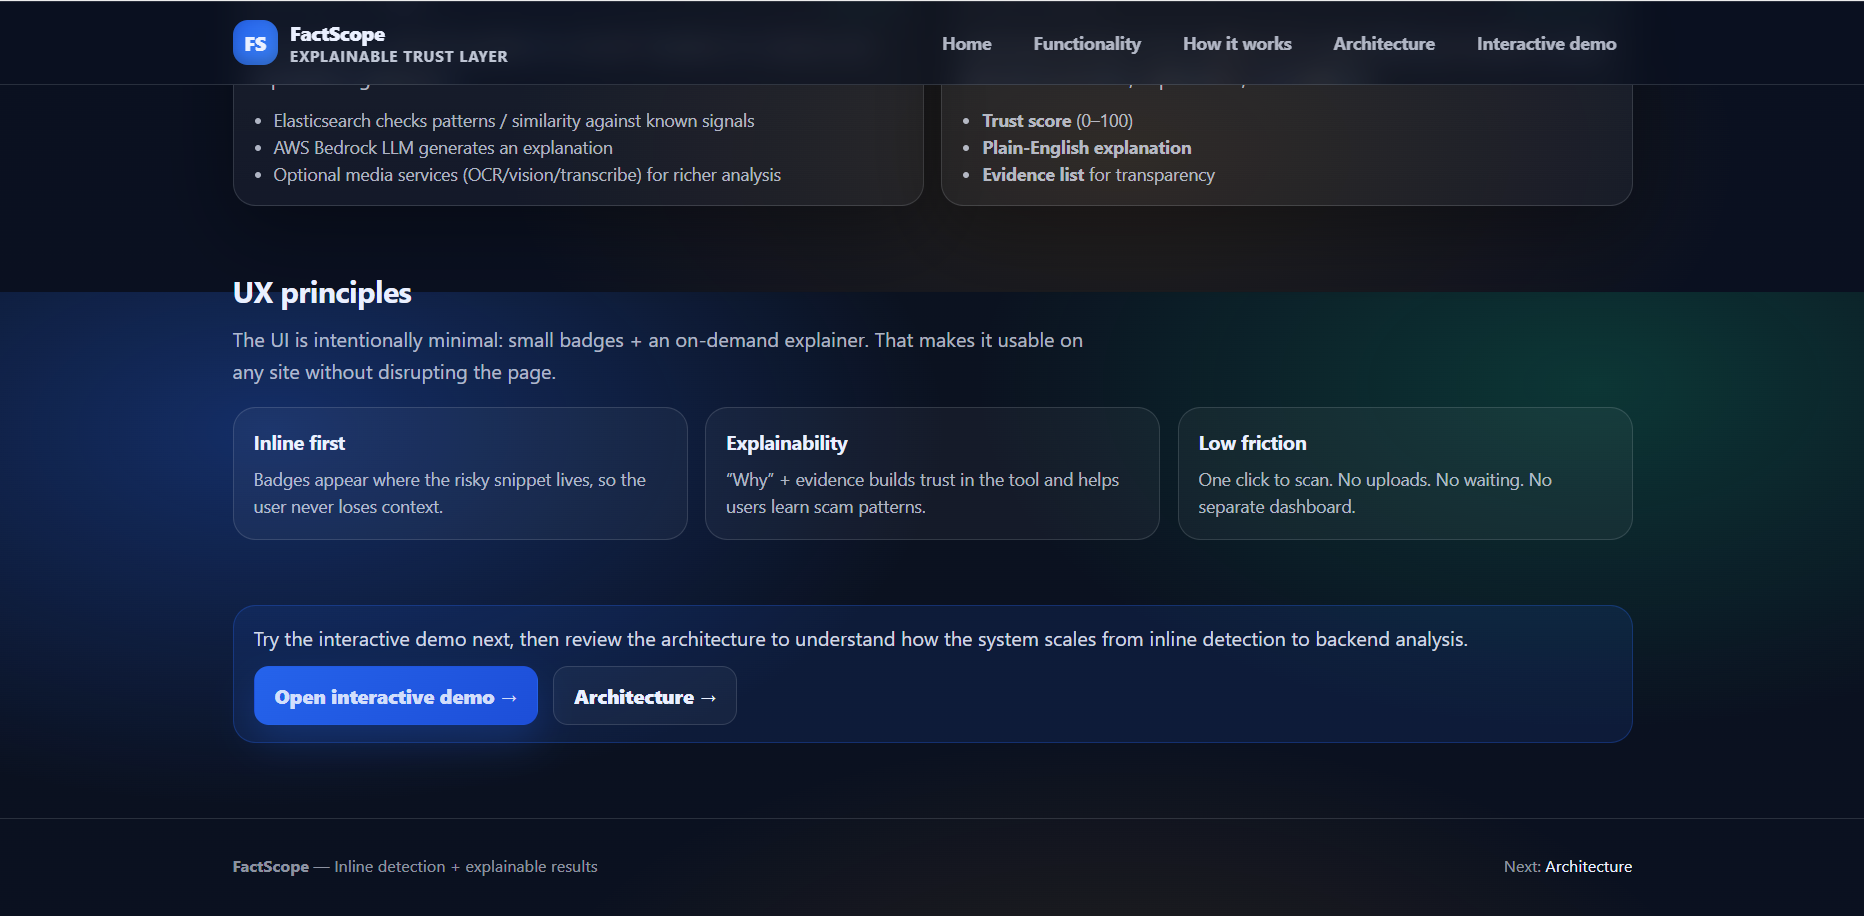Follow the footer Next: Architecture link
The height and width of the screenshot is (916, 1864).
(1588, 867)
